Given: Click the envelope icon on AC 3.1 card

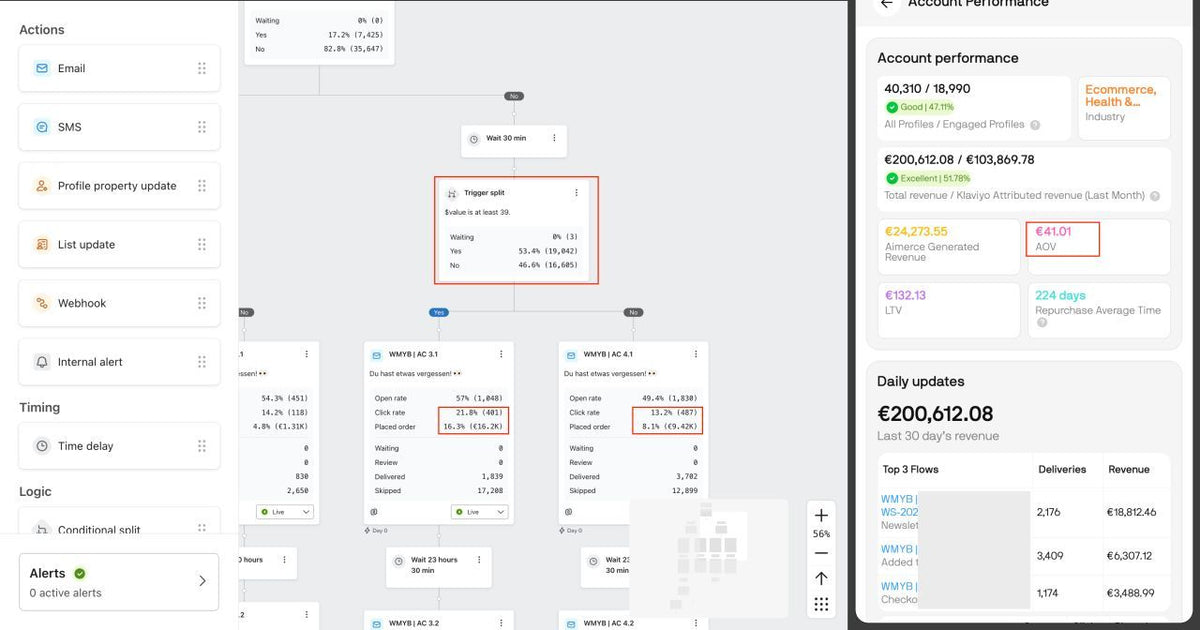Looking at the screenshot, I should click(376, 354).
